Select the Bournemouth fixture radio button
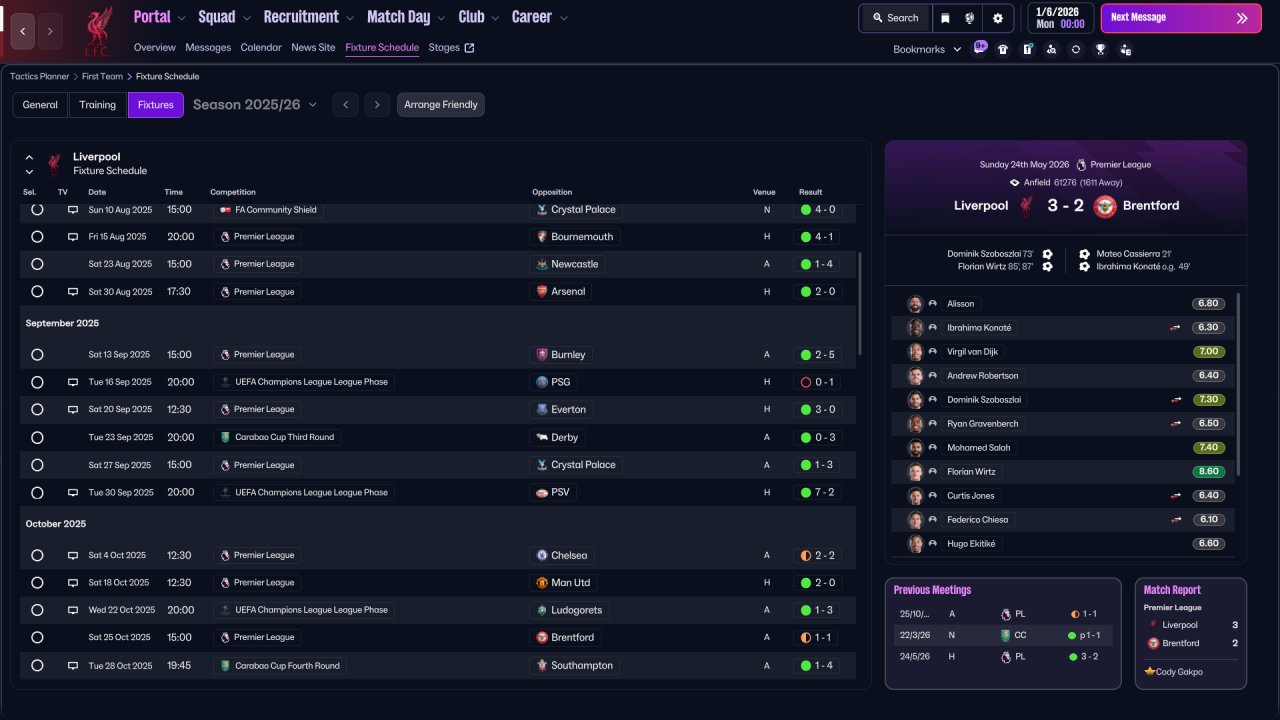 click(x=37, y=237)
